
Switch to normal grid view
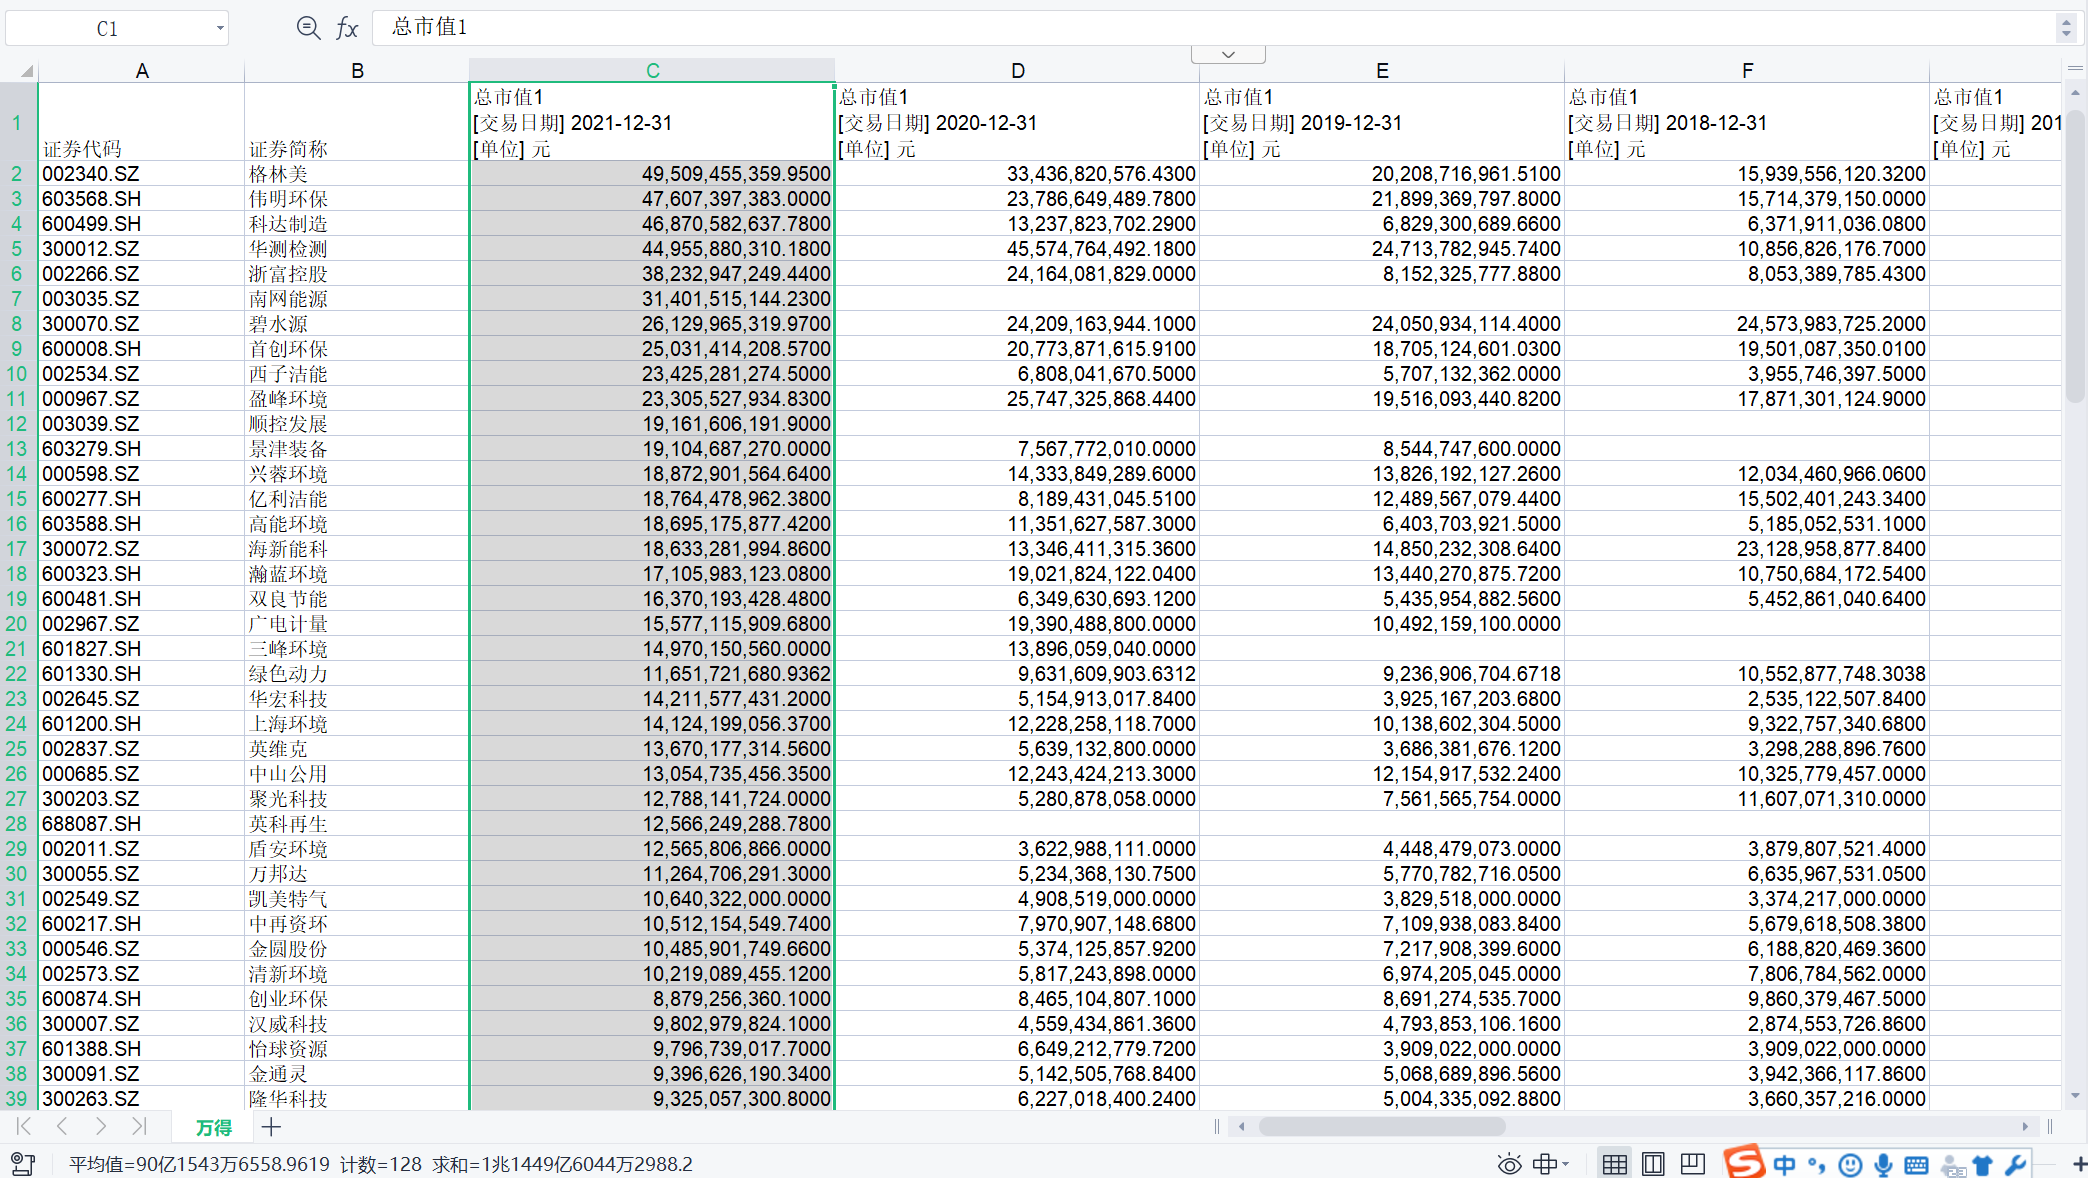[1614, 1164]
